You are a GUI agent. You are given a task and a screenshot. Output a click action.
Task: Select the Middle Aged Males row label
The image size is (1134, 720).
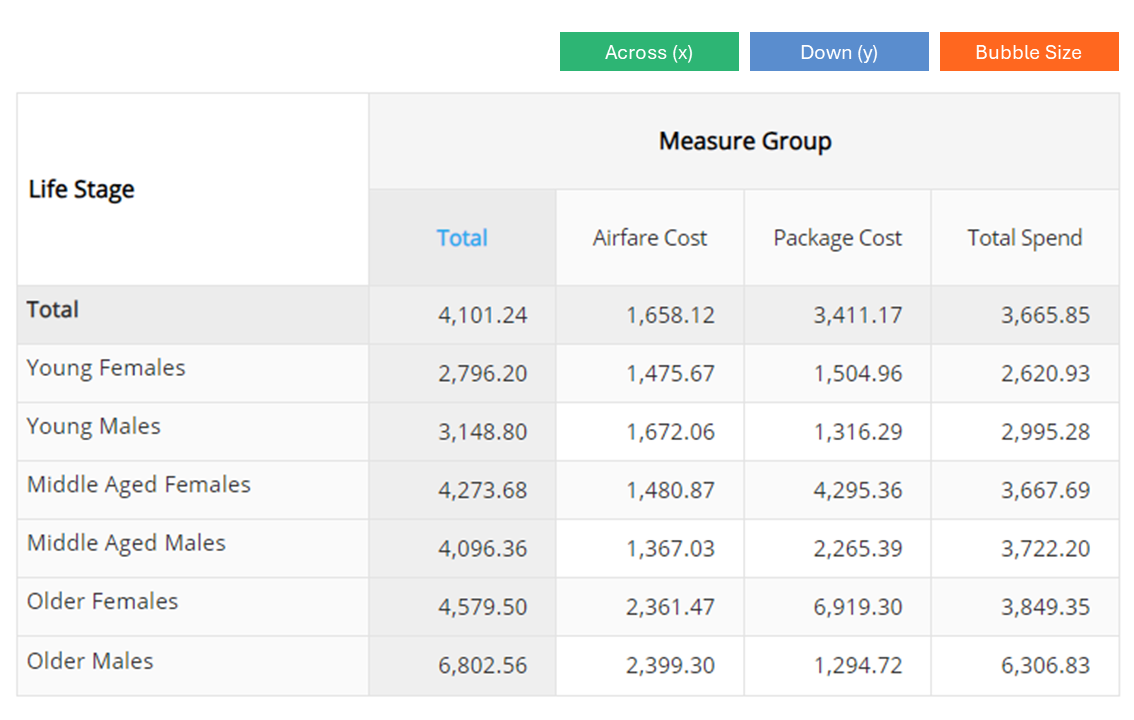126,543
